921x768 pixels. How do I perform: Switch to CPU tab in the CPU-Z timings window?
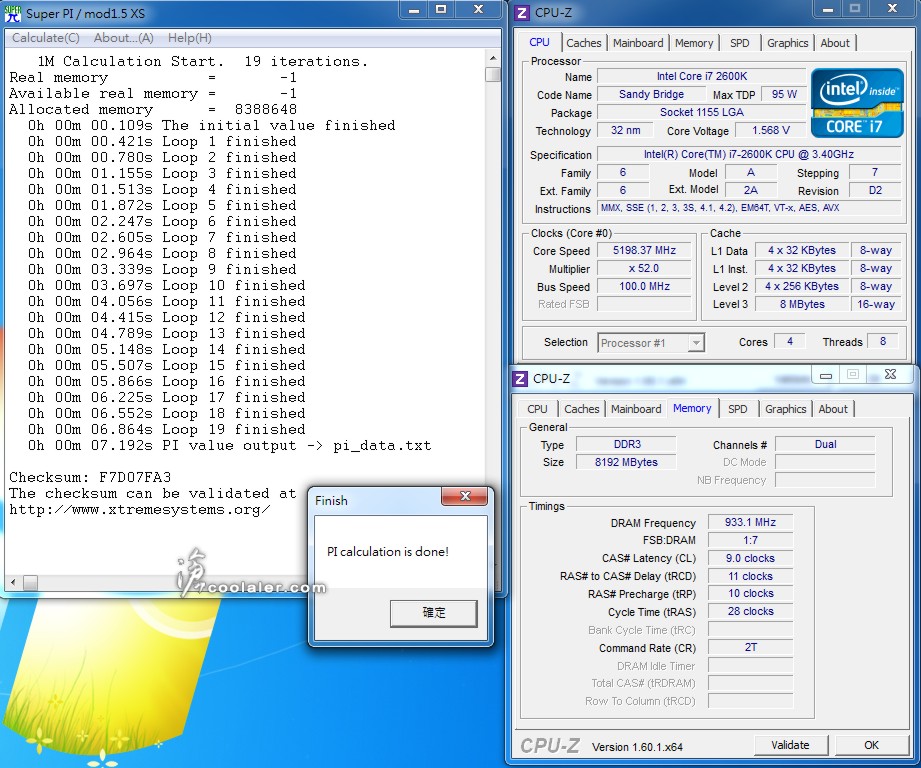537,409
